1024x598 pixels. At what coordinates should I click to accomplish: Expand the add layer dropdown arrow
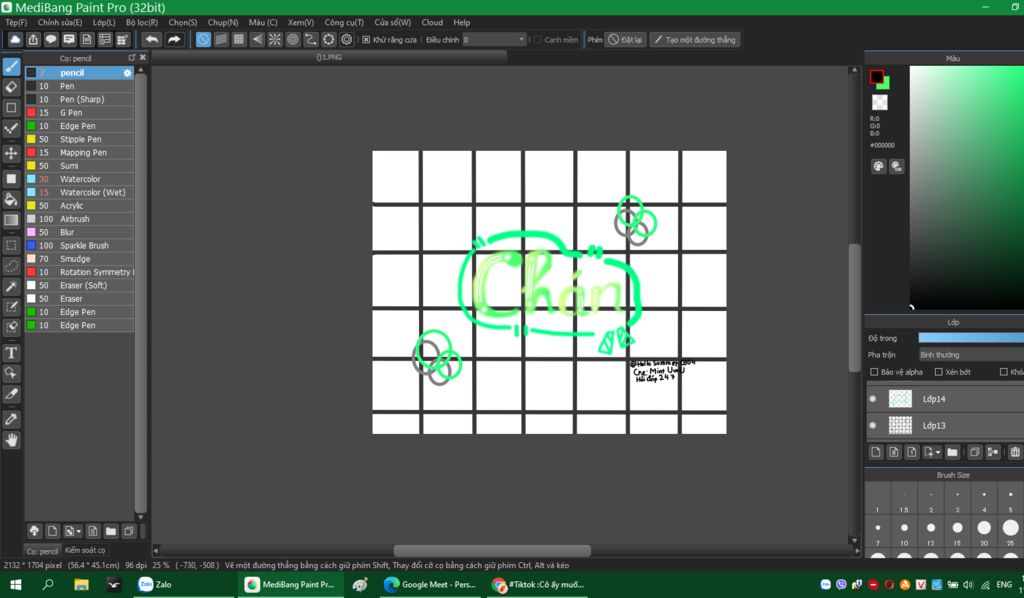[938, 452]
